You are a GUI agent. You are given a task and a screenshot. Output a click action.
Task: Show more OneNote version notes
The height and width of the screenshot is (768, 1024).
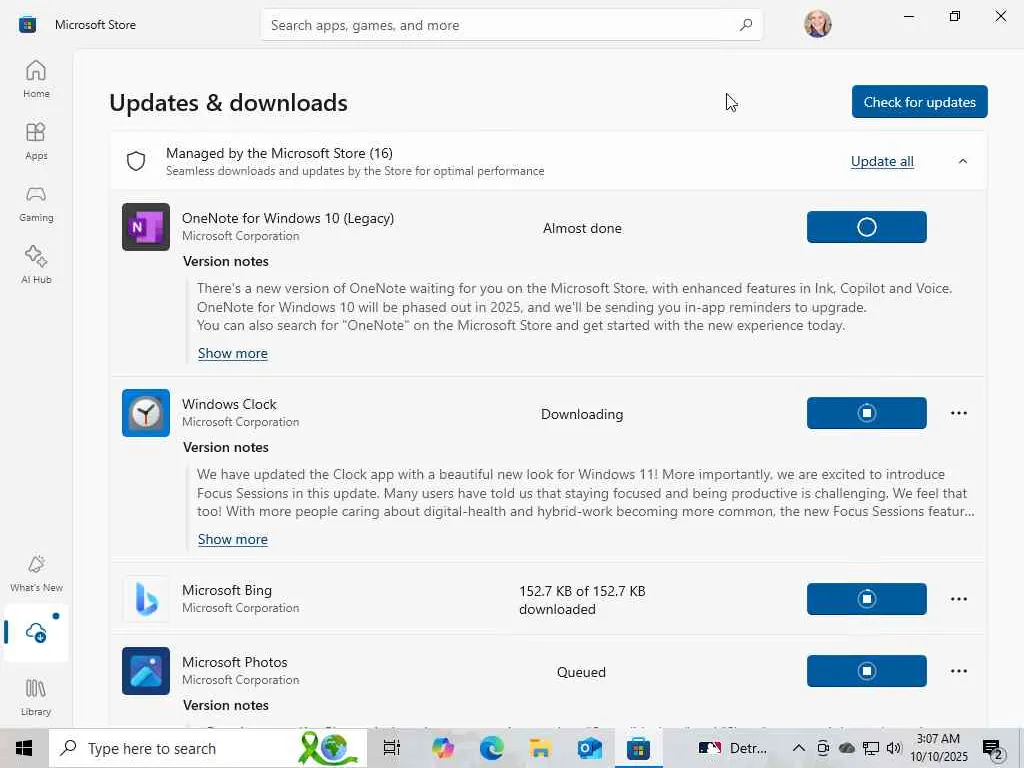(232, 353)
